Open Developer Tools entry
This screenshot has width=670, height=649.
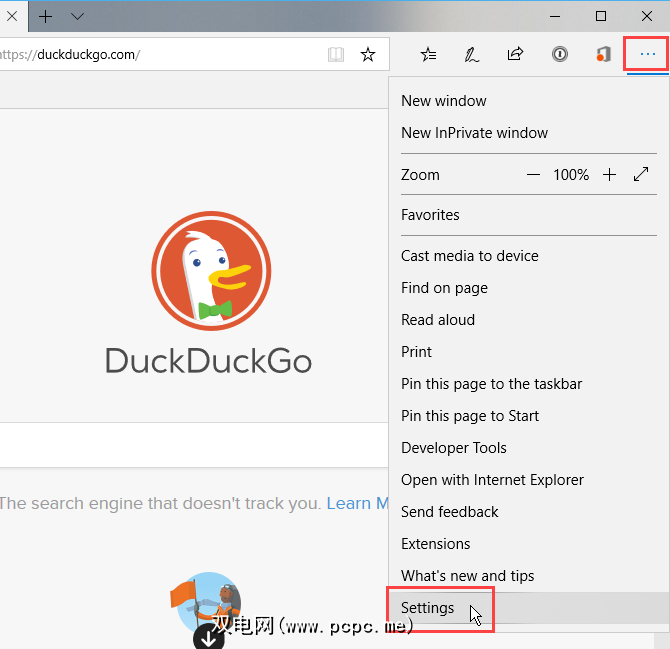click(x=528, y=448)
